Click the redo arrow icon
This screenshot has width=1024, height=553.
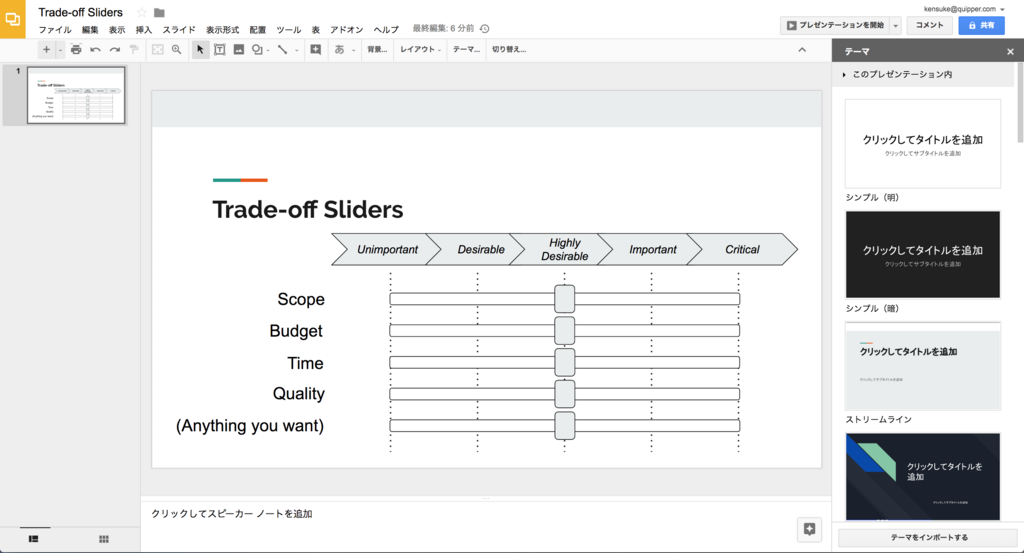point(115,50)
